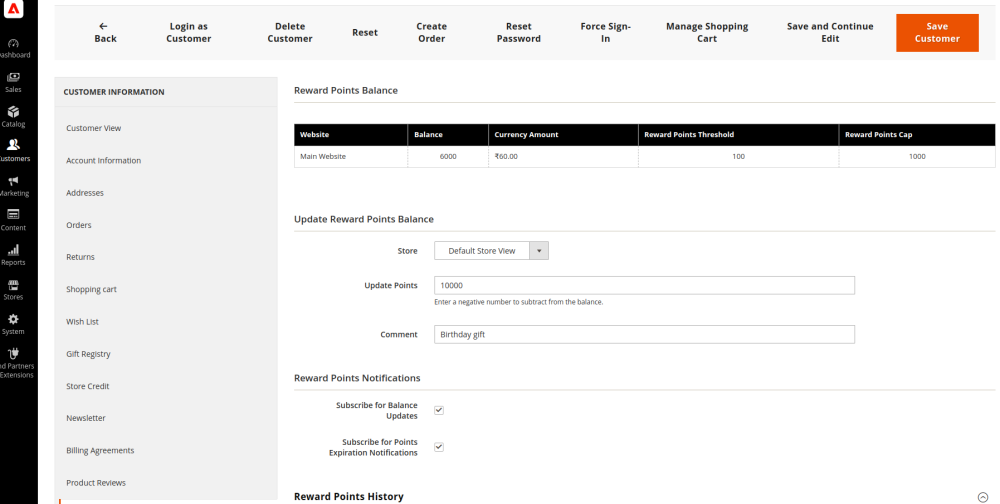Click the Update Points input field
The height and width of the screenshot is (504, 1000).
[644, 285]
